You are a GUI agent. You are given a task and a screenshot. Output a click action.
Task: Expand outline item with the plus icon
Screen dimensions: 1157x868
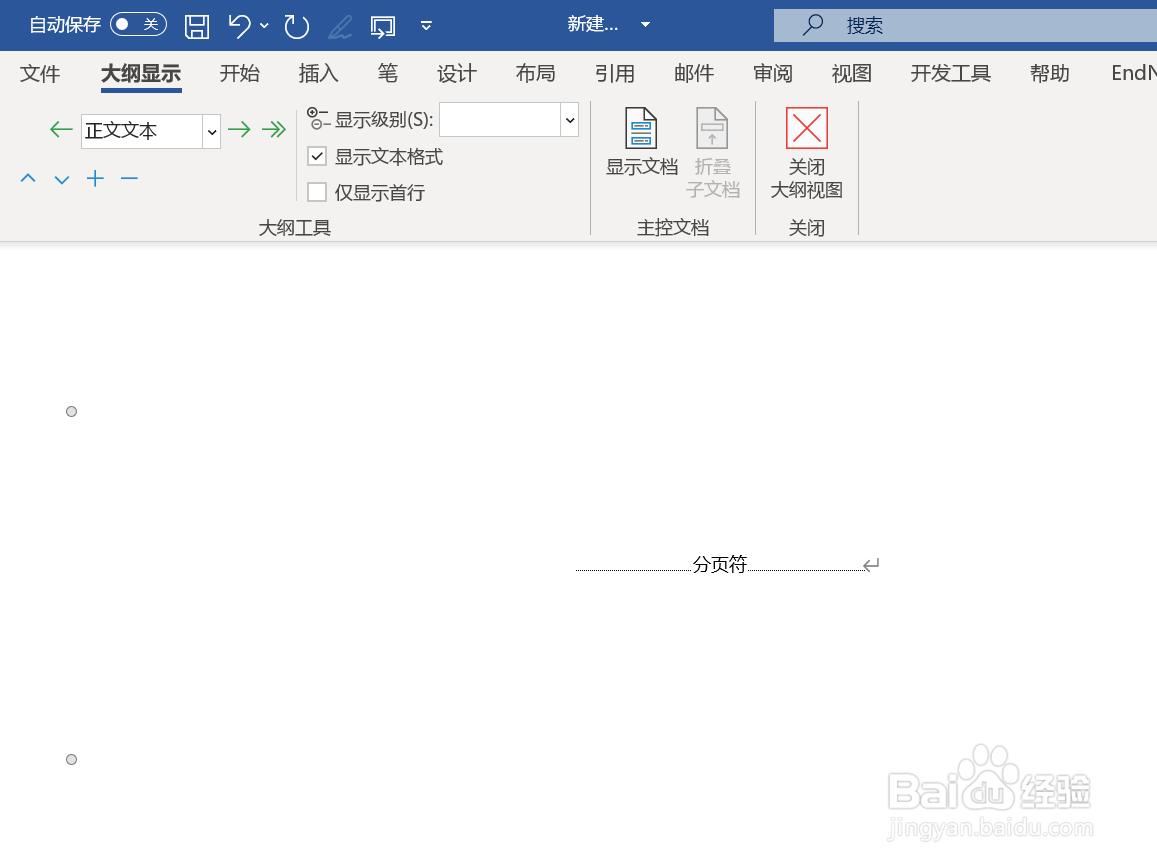click(x=95, y=178)
